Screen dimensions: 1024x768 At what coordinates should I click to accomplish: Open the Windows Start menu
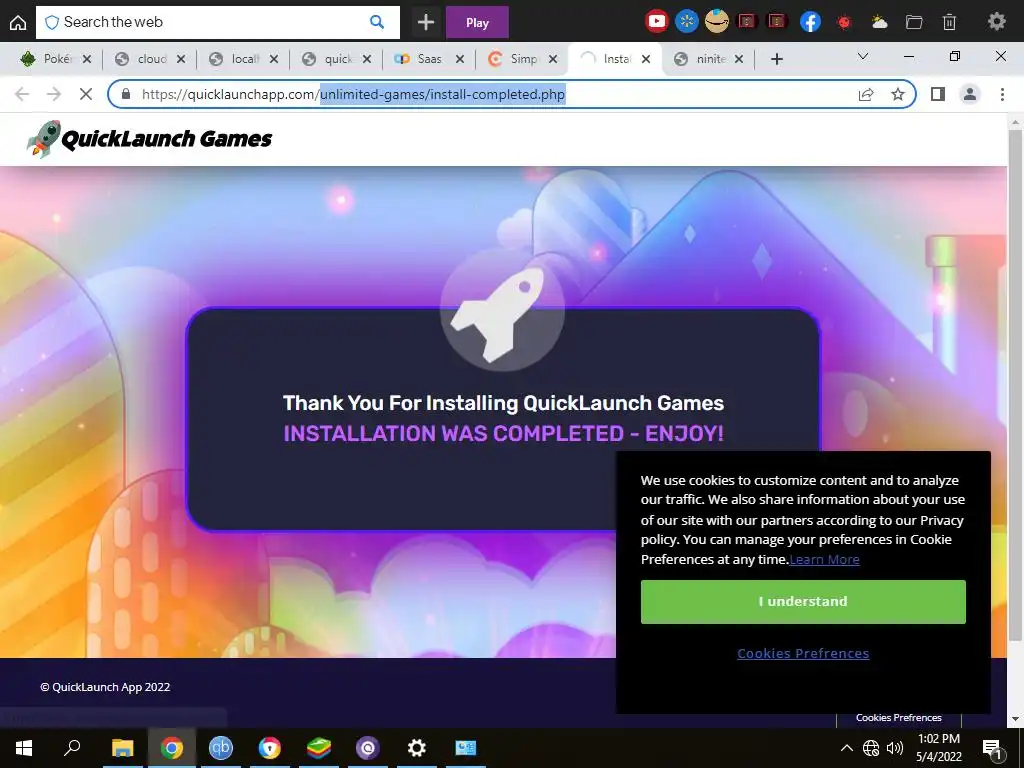point(24,748)
